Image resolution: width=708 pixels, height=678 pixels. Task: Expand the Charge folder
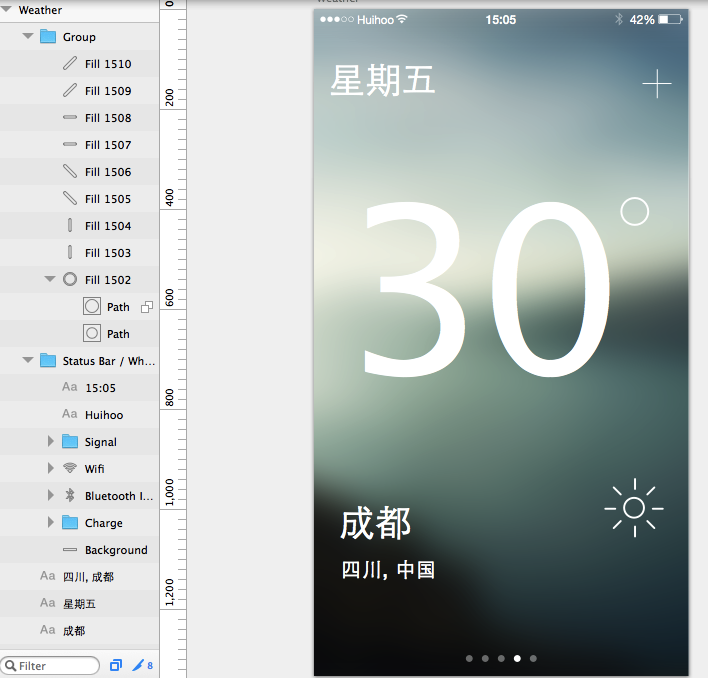(x=51, y=523)
